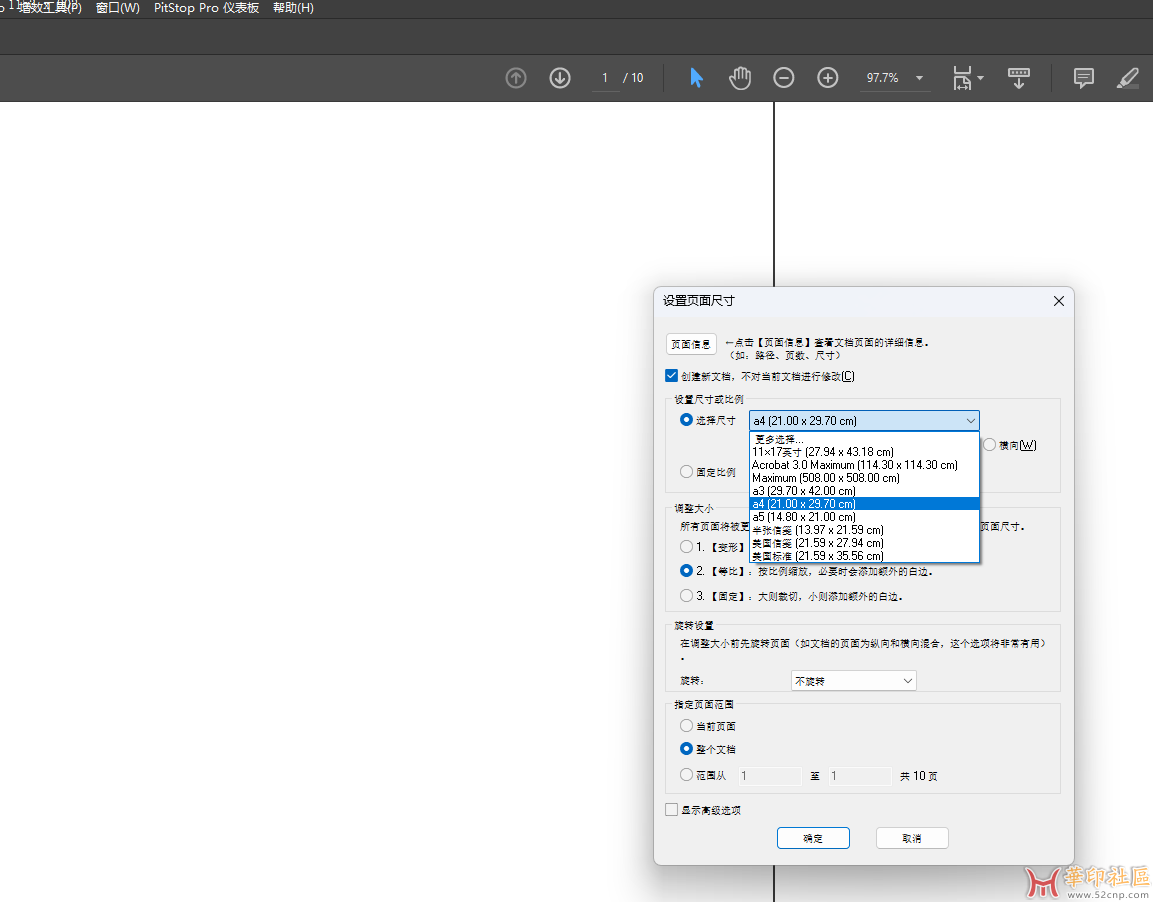Enable 显示高级选项 checkbox
Viewport: 1153px width, 902px height.
(x=672, y=810)
